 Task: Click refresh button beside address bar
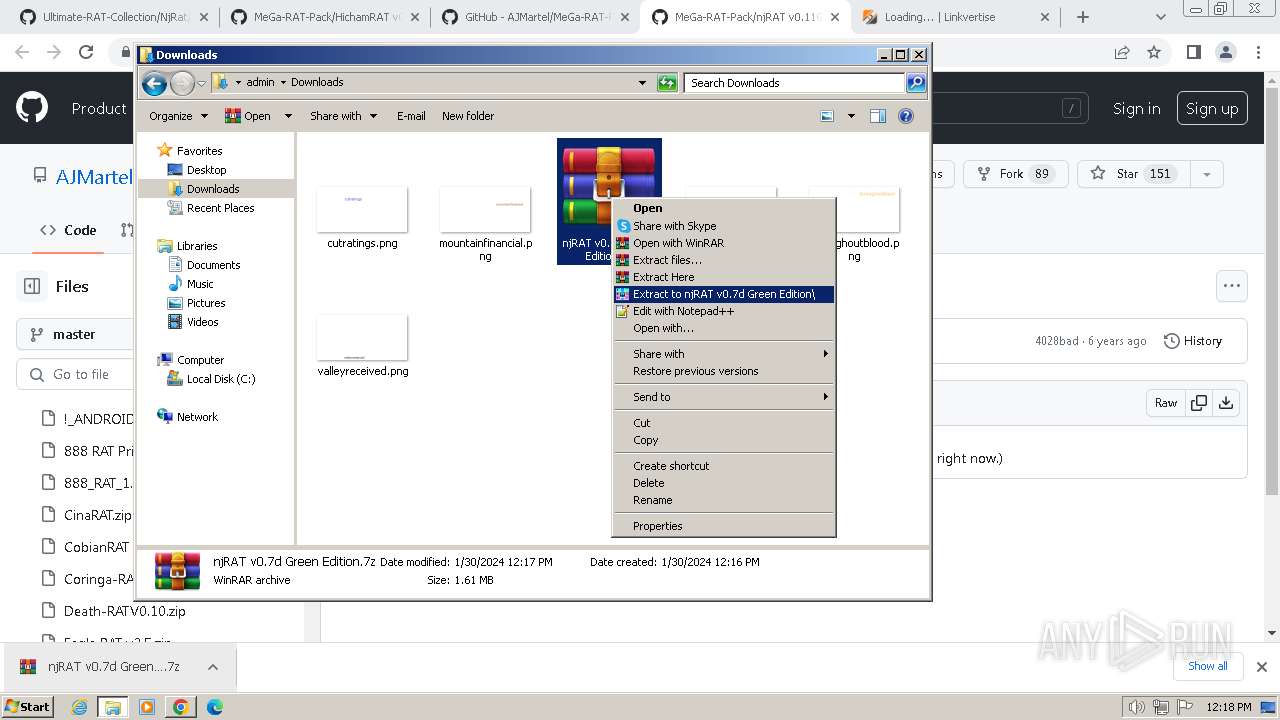pyautogui.click(x=667, y=83)
